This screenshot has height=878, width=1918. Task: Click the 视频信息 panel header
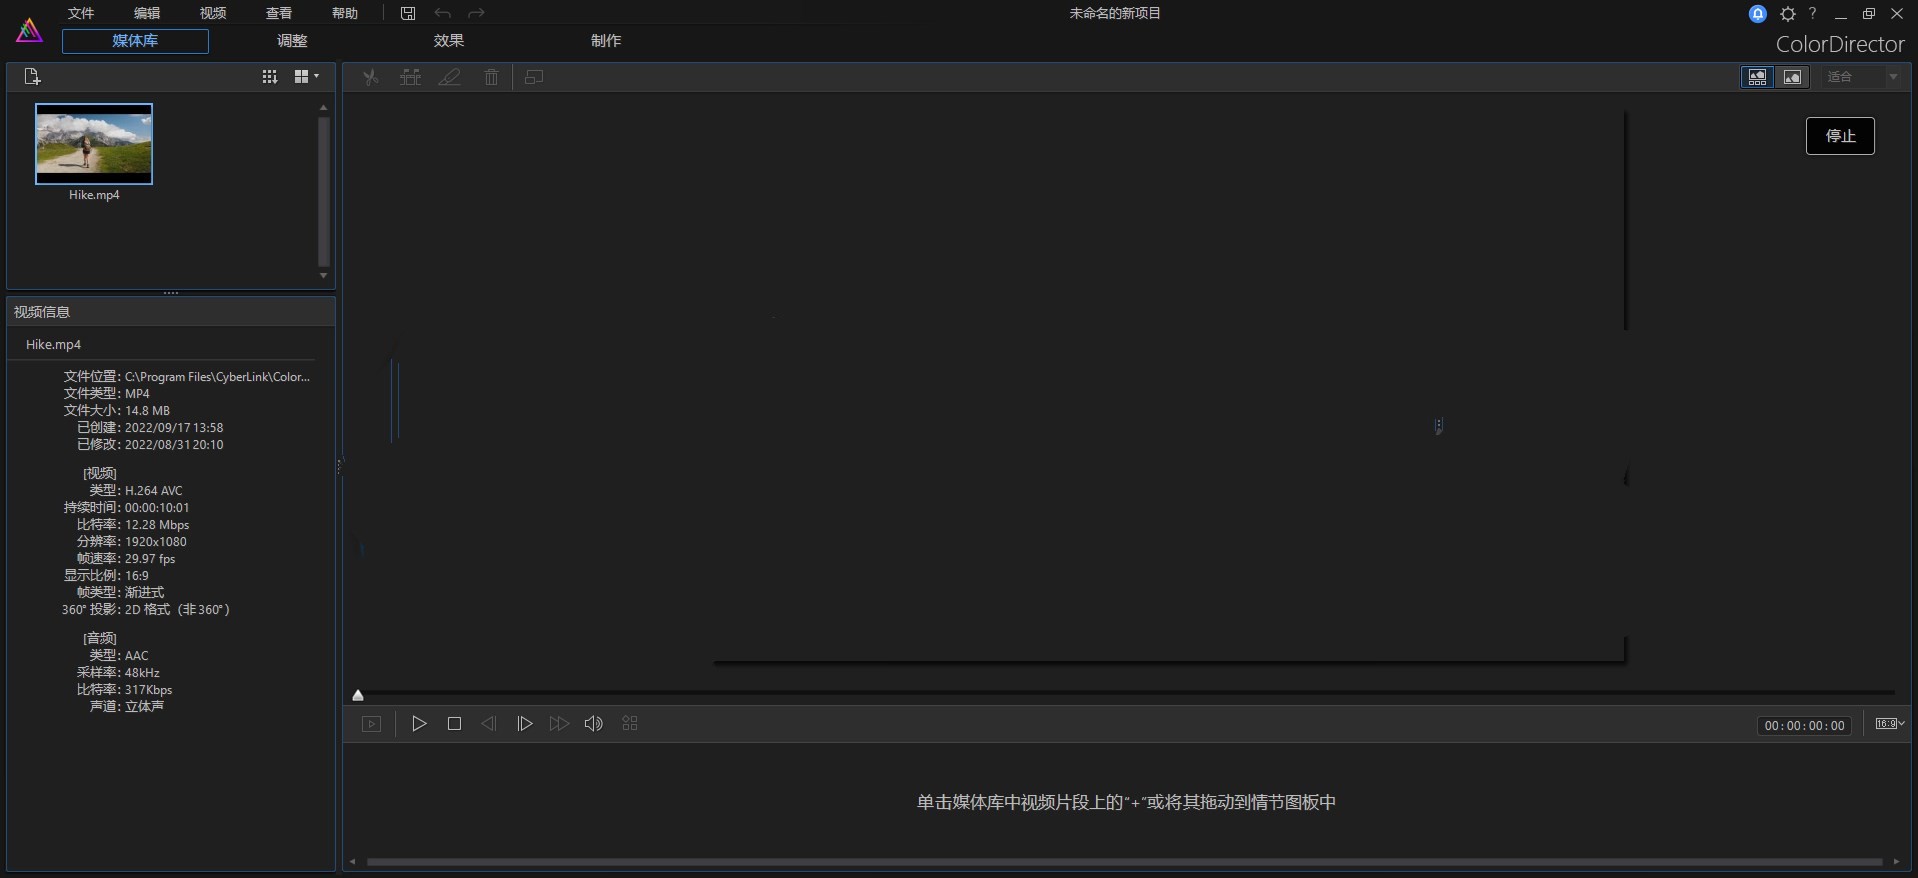tap(171, 312)
